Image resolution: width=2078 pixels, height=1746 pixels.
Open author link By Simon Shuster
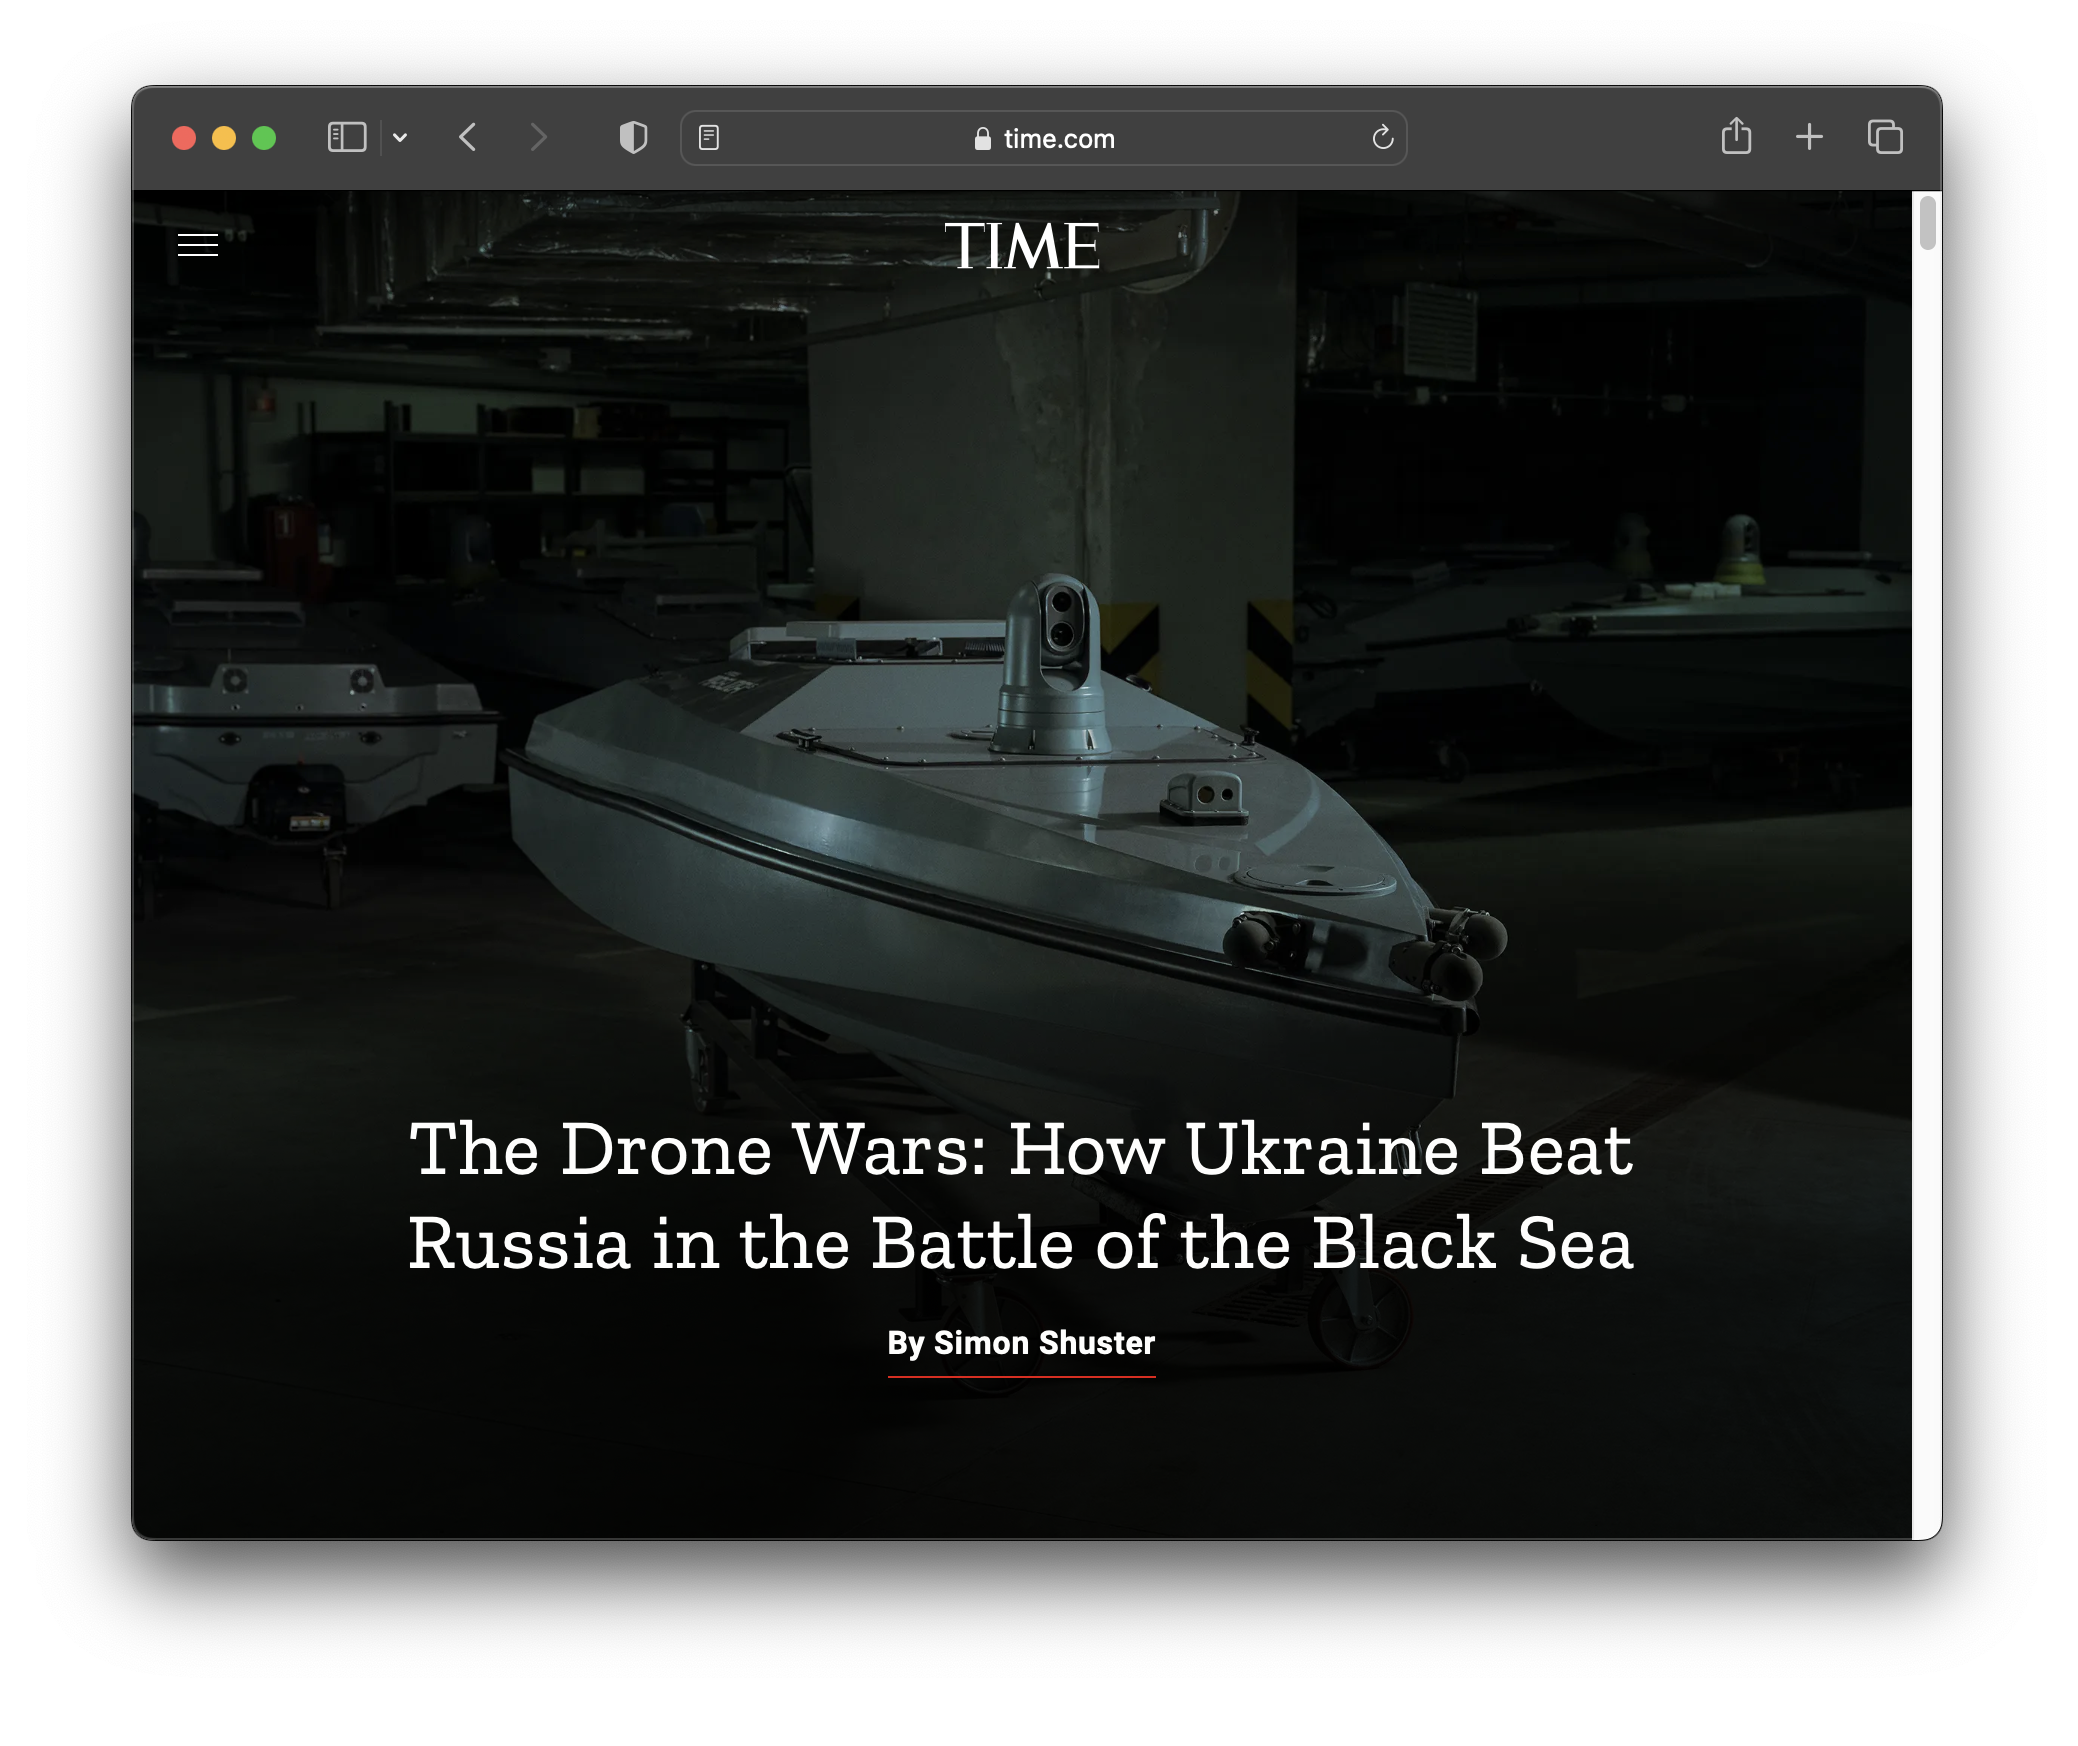pyautogui.click(x=1021, y=1343)
